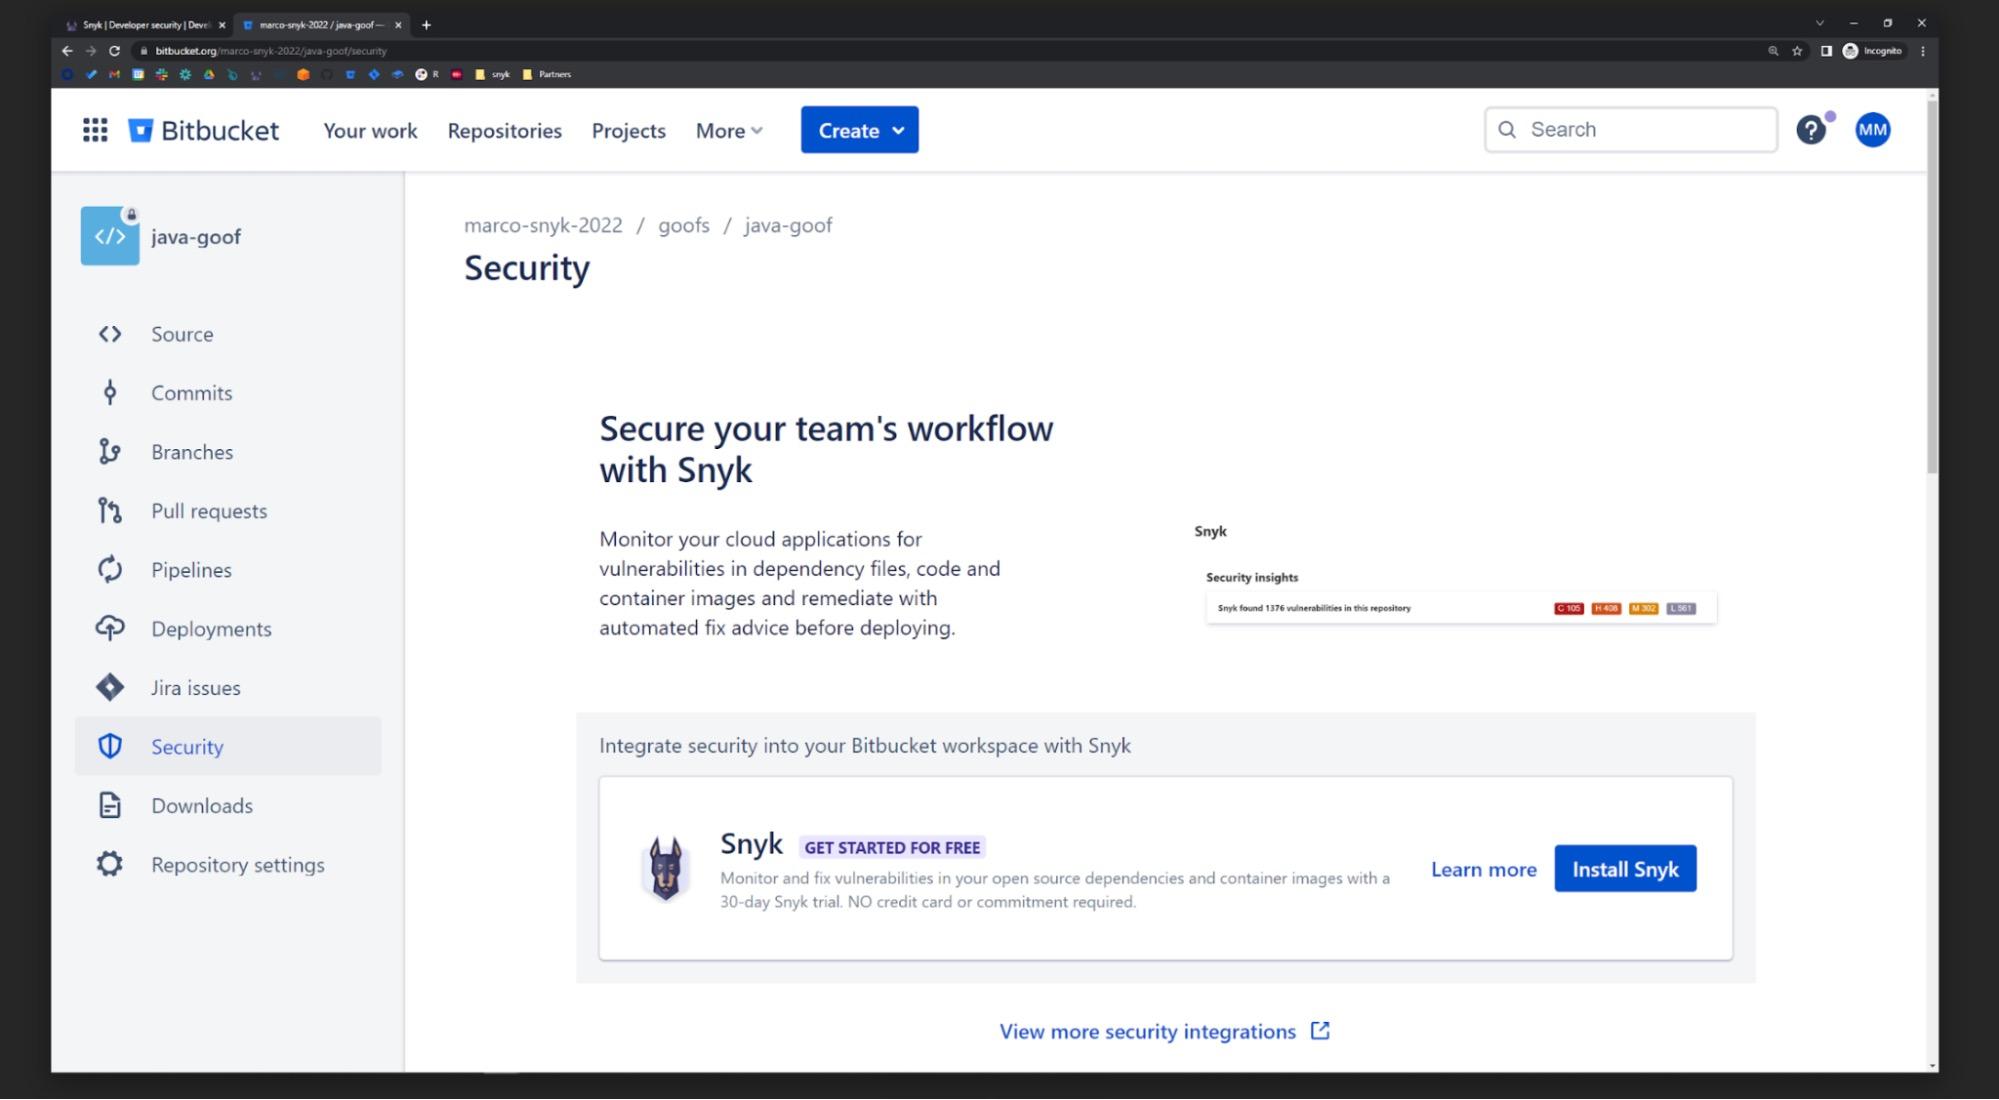The width and height of the screenshot is (1999, 1100).
Task: Open the Create dropdown menu
Action: tap(861, 130)
